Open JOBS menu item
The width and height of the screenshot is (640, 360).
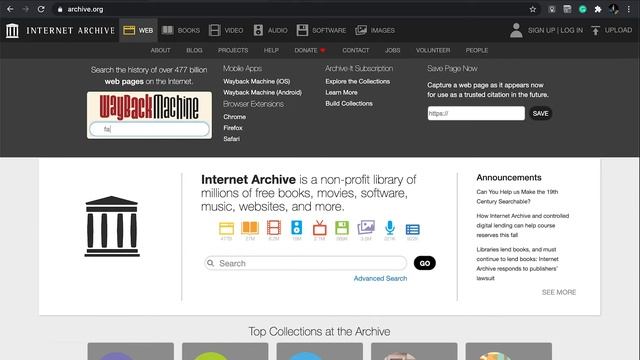(393, 50)
